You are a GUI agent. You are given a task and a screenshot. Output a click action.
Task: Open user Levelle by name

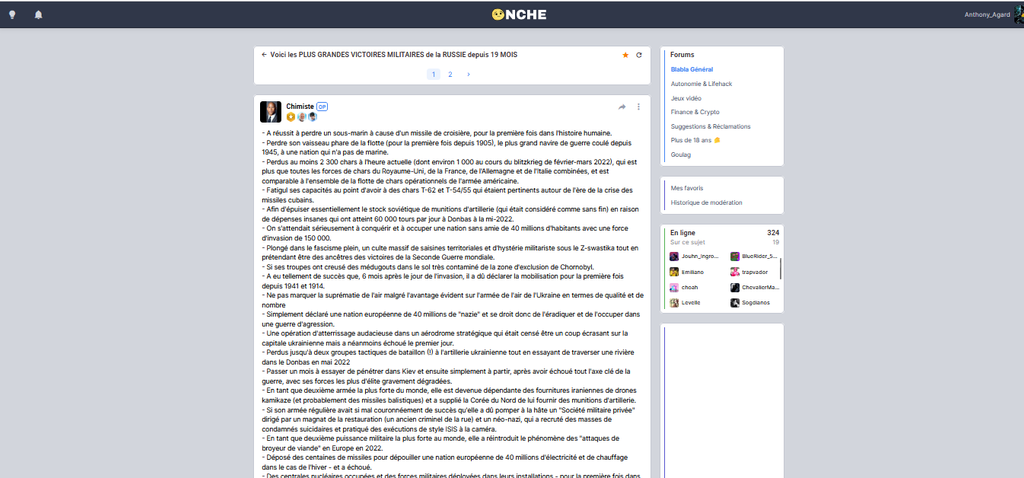[691, 303]
